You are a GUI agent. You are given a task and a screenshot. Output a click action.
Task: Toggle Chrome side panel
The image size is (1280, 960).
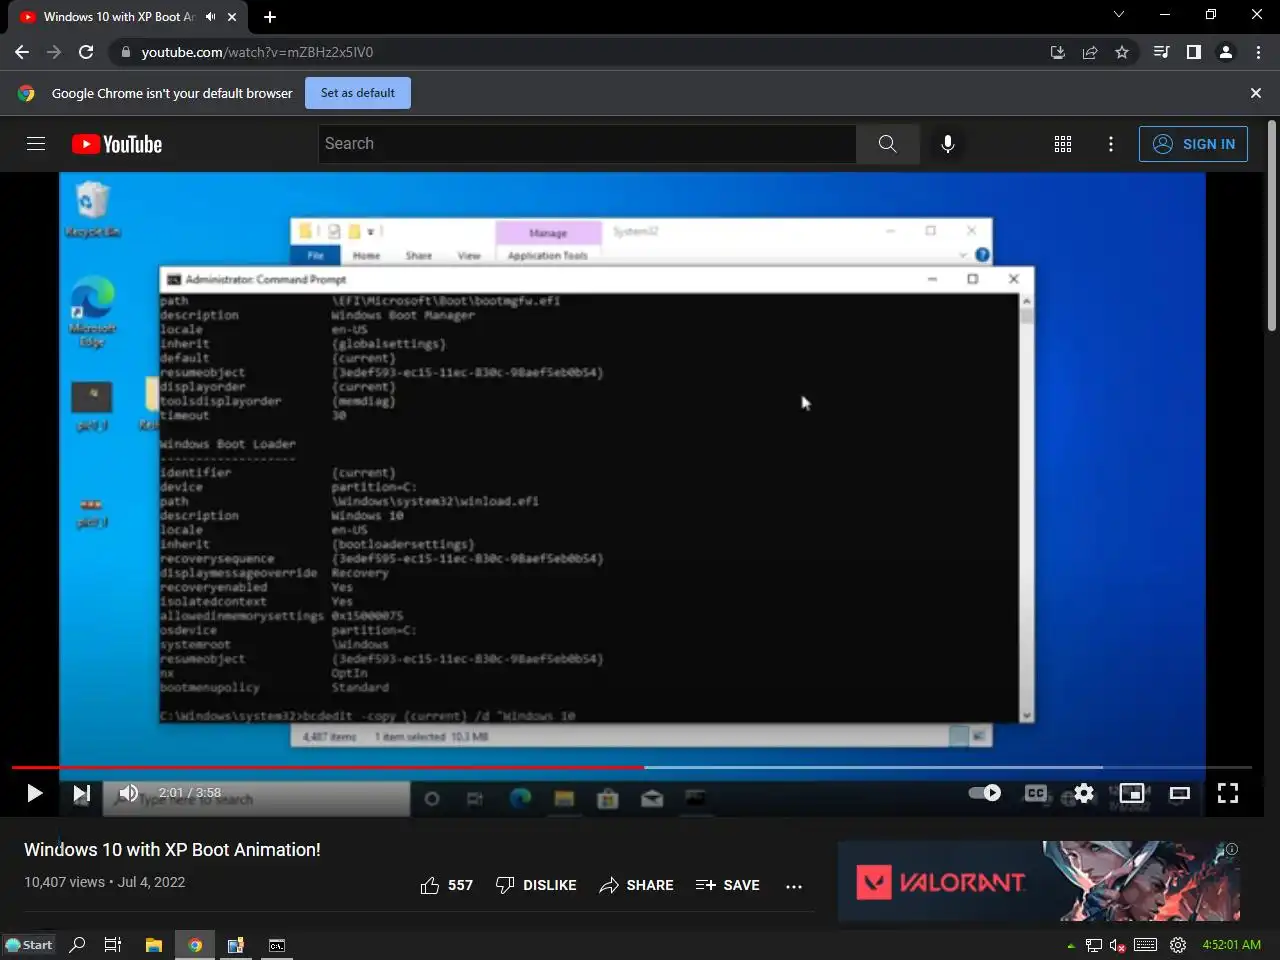pos(1193,52)
